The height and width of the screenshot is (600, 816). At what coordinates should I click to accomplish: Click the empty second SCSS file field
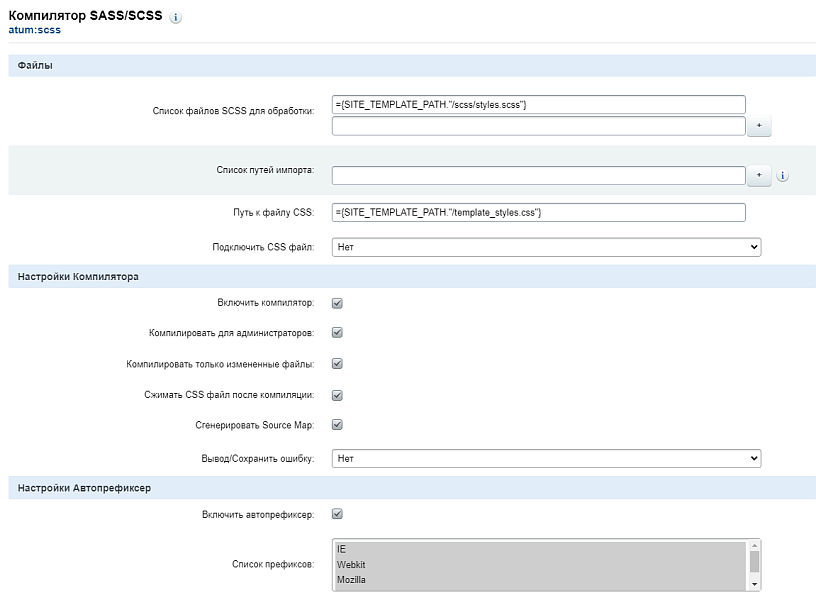point(538,126)
